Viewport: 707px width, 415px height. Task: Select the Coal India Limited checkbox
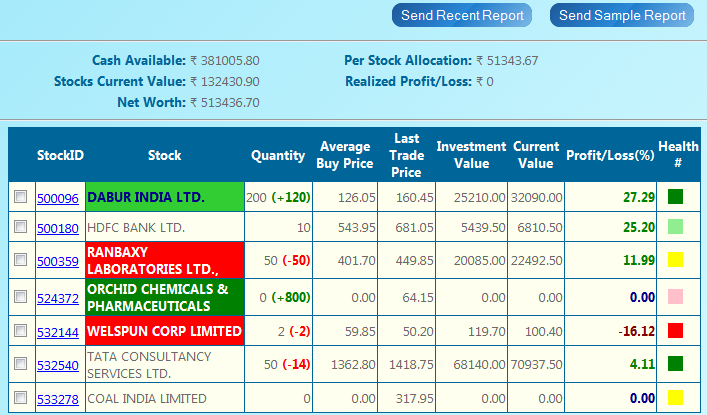coord(20,397)
